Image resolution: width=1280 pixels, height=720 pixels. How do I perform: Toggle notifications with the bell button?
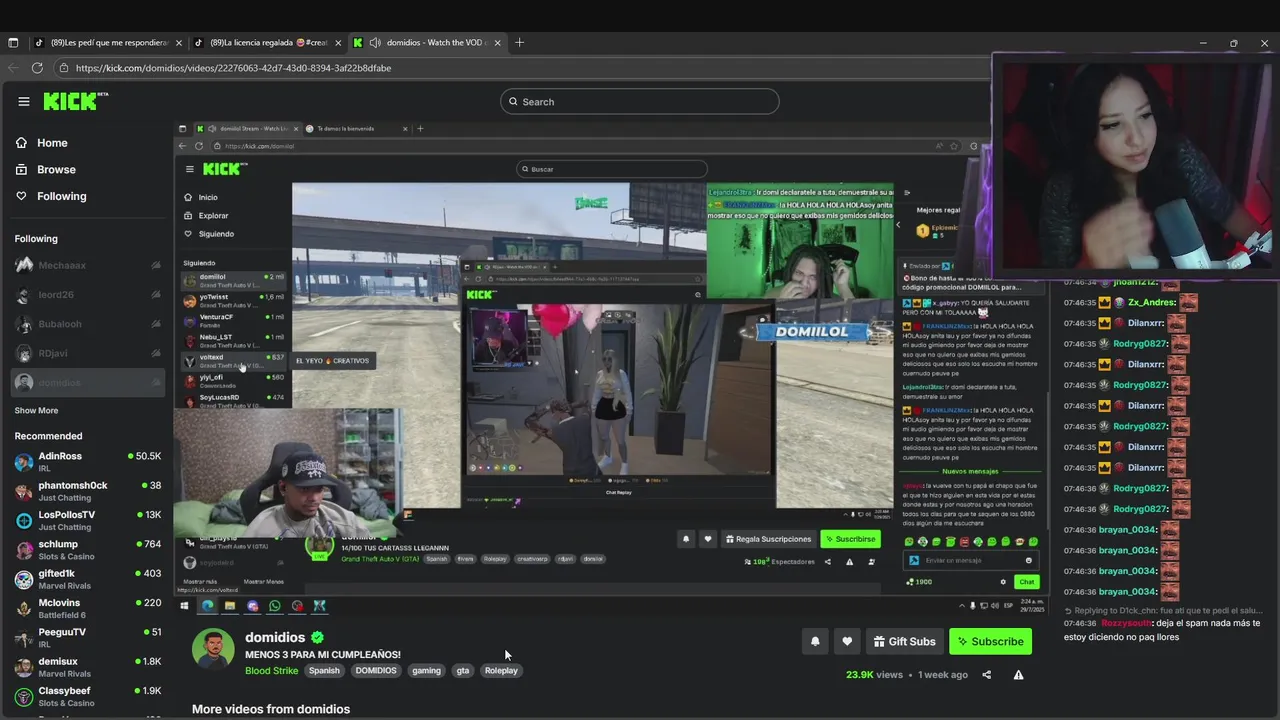[815, 642]
